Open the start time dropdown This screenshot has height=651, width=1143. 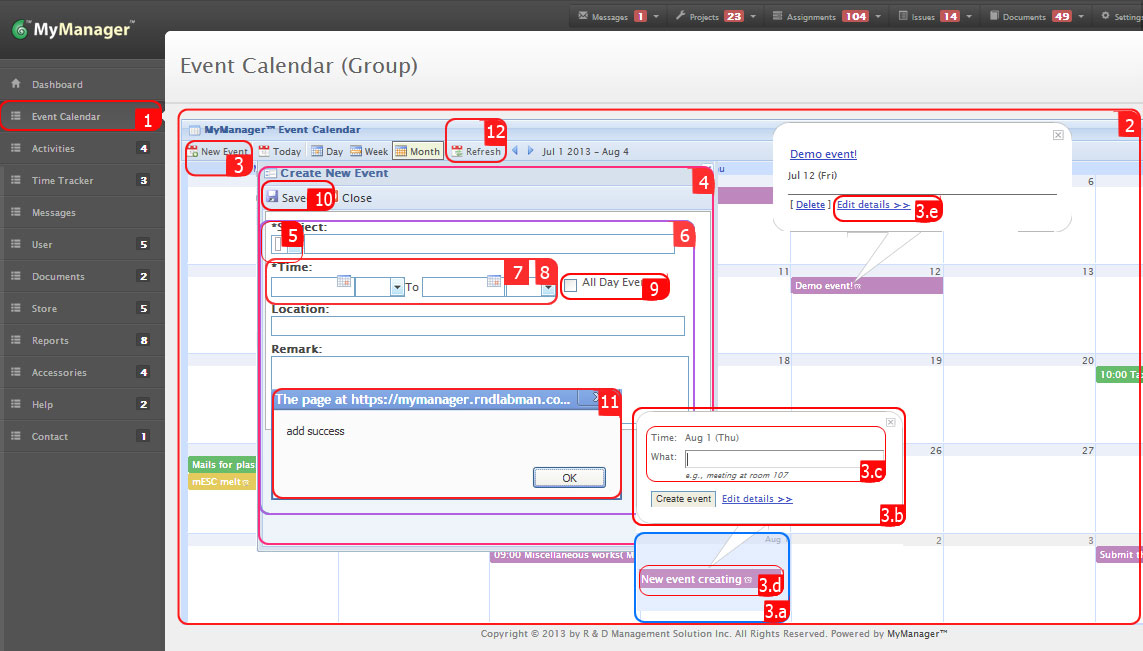click(398, 286)
